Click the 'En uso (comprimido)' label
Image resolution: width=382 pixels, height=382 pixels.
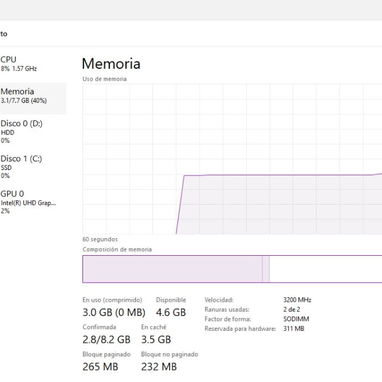tap(112, 300)
